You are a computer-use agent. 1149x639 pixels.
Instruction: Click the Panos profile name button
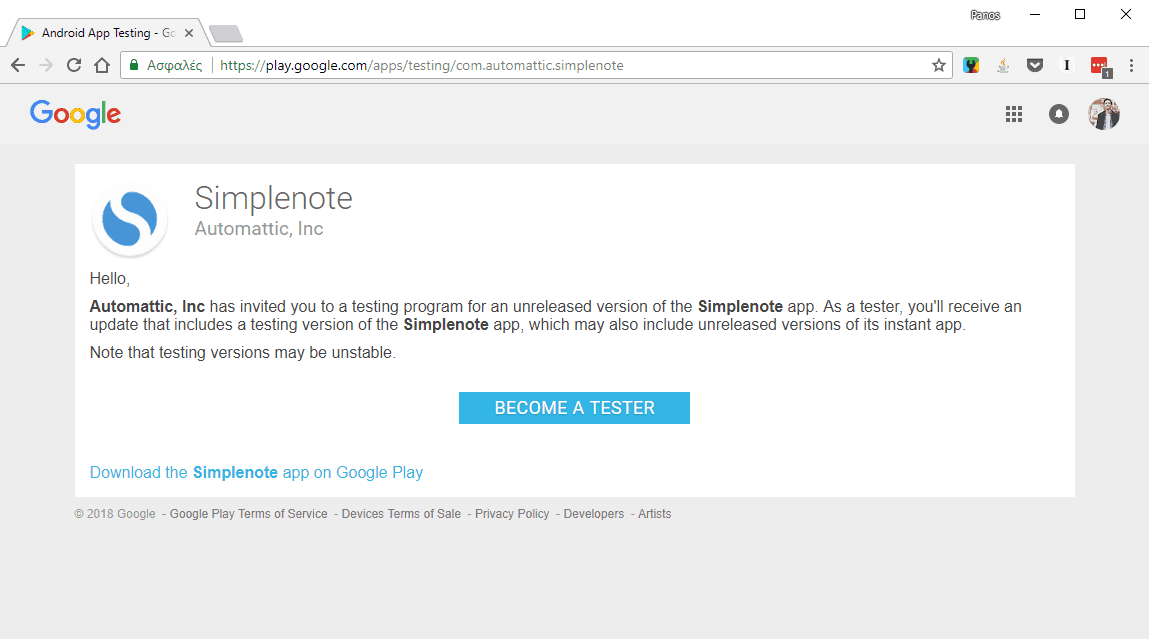(x=985, y=15)
